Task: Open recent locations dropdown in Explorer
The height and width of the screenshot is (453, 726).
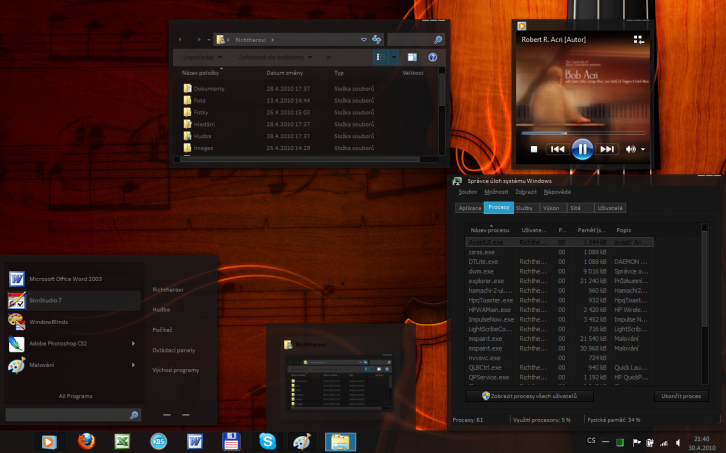Action: [209, 40]
